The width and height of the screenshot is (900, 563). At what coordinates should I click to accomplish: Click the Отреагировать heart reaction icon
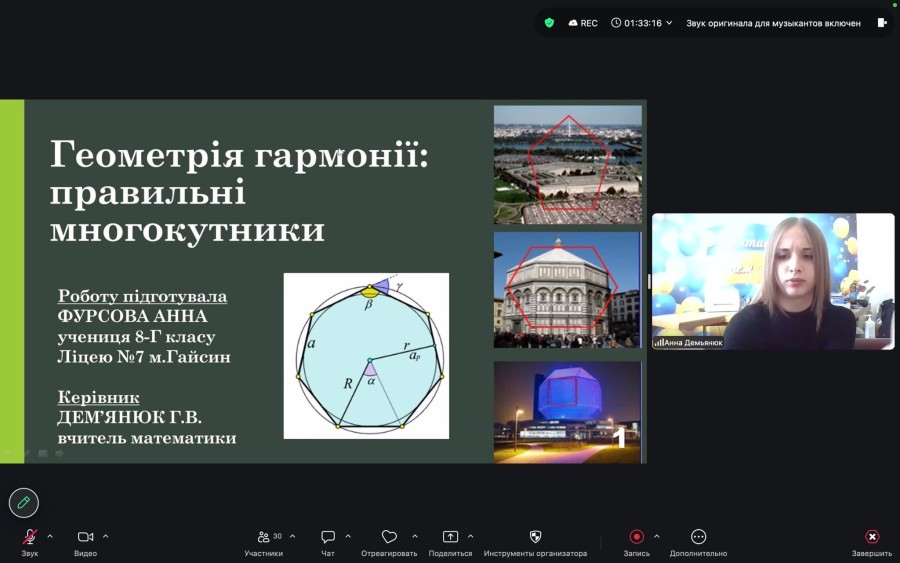(389, 537)
